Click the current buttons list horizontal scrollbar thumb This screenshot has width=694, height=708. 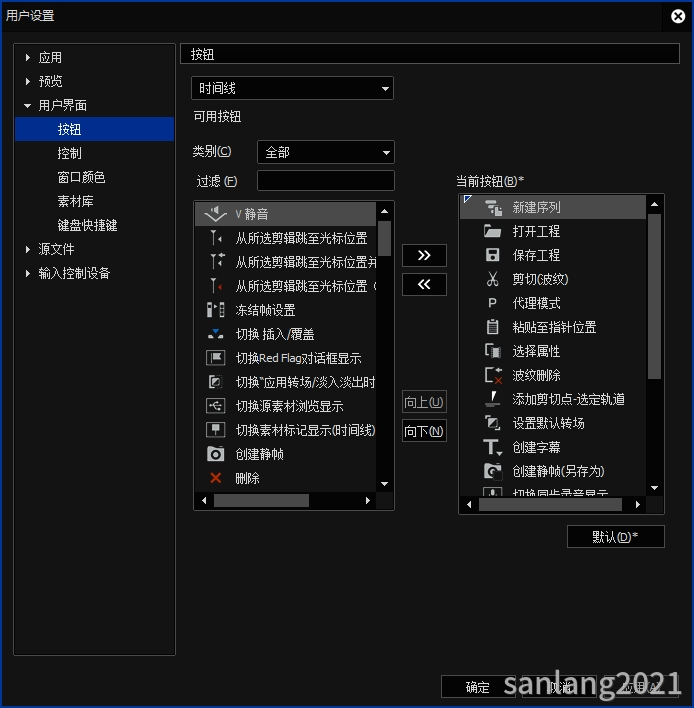(550, 505)
